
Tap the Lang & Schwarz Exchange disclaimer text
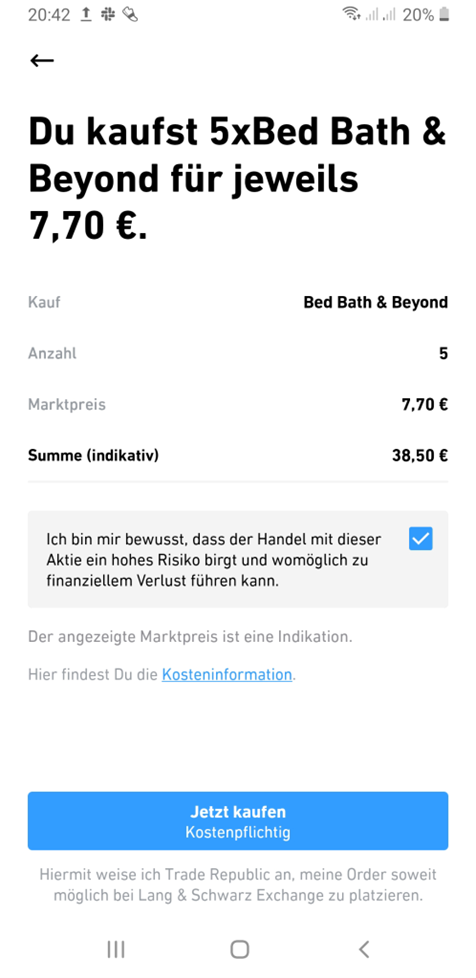238,886
